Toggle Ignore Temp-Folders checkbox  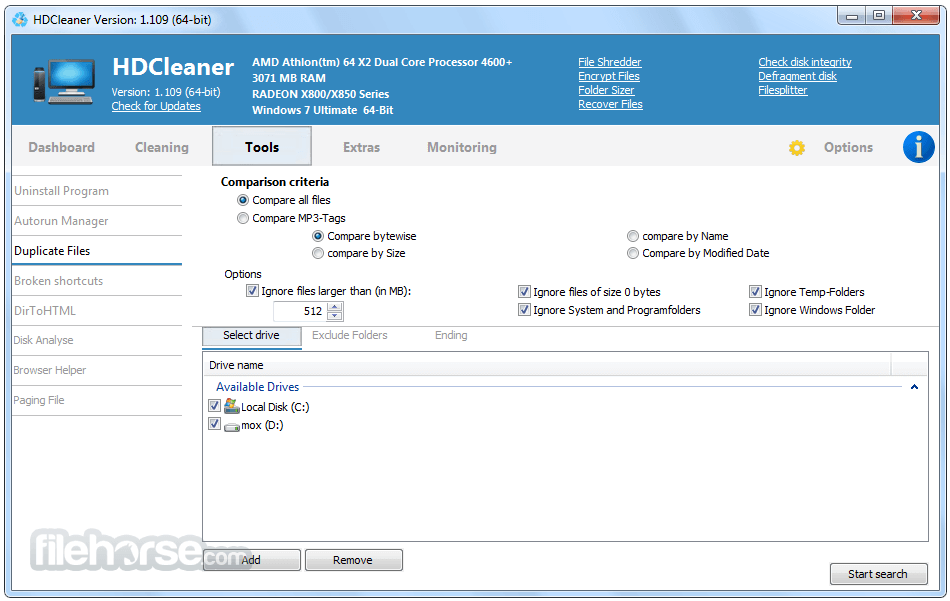[x=755, y=292]
